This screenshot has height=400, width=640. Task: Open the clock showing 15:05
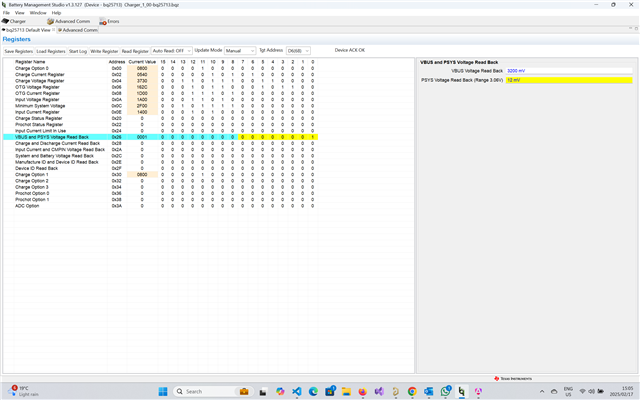(x=621, y=391)
